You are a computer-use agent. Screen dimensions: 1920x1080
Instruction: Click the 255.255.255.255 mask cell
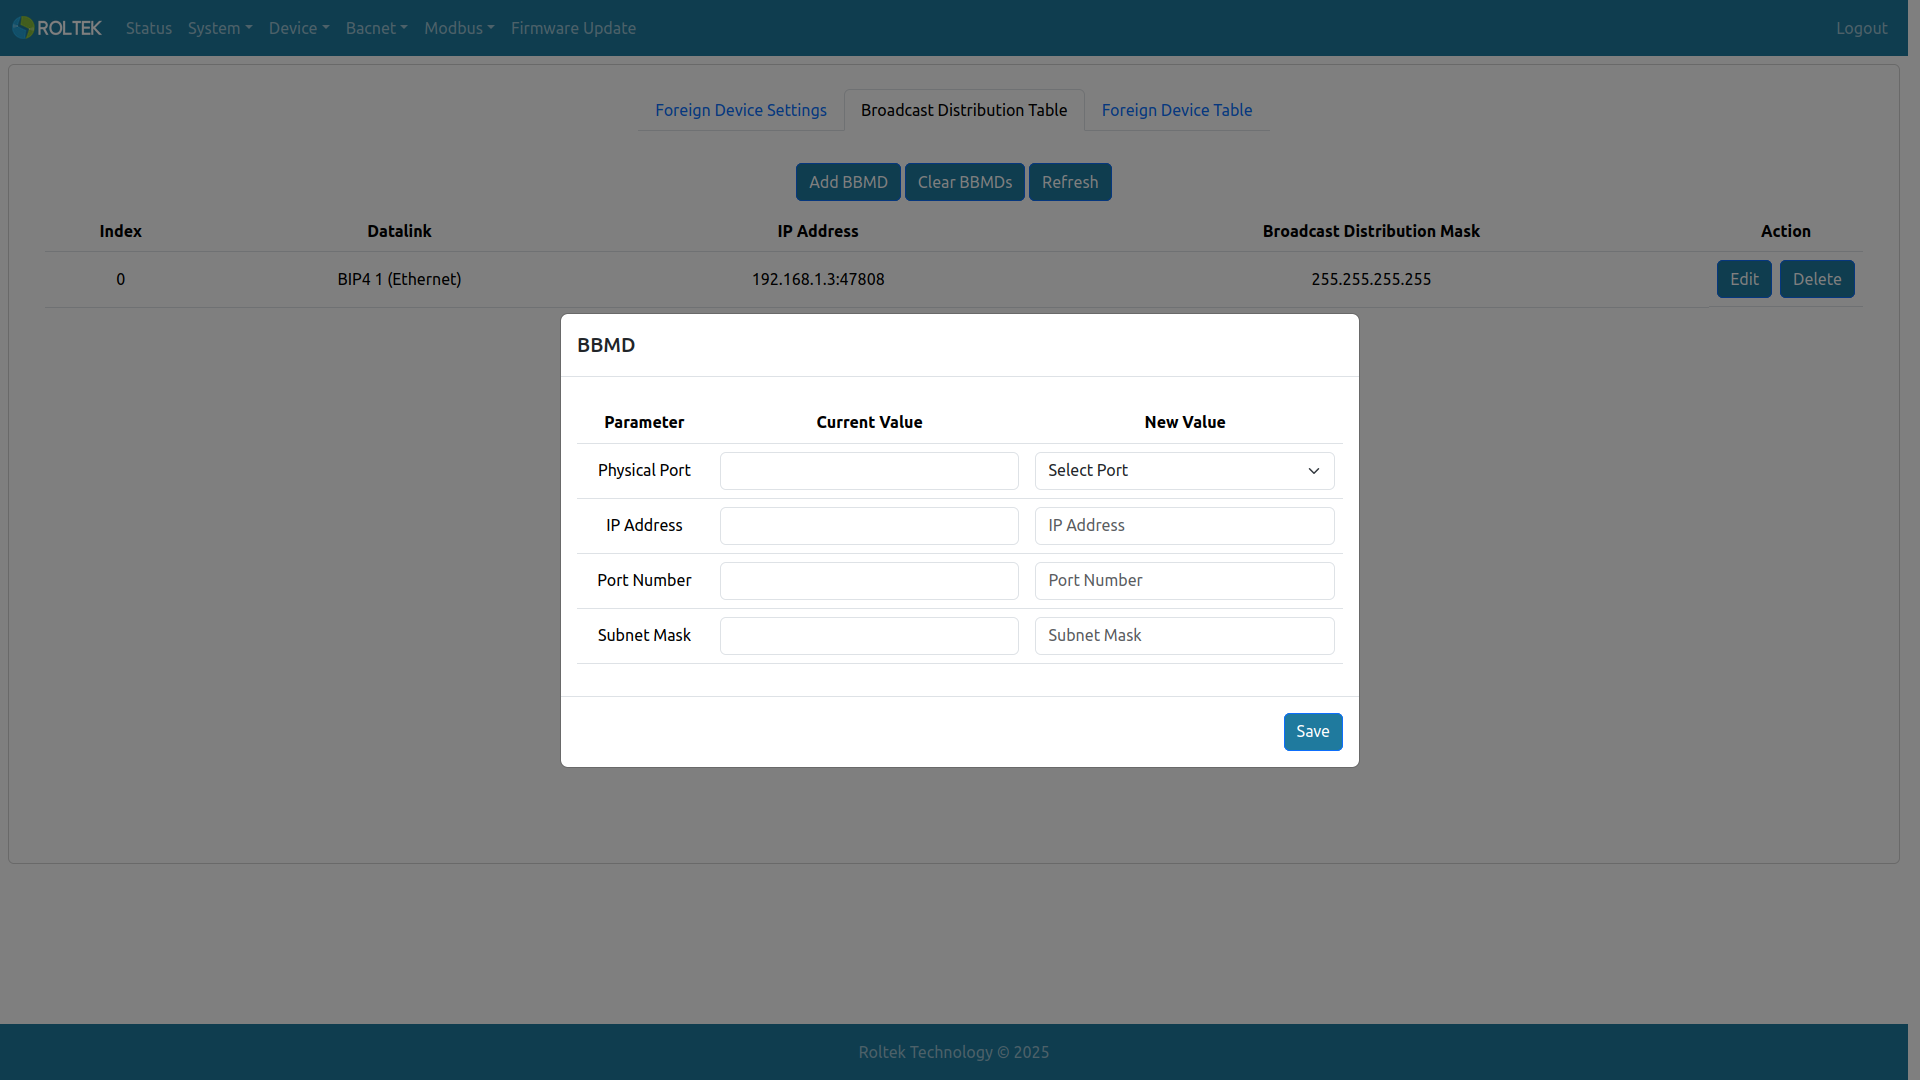coord(1371,279)
